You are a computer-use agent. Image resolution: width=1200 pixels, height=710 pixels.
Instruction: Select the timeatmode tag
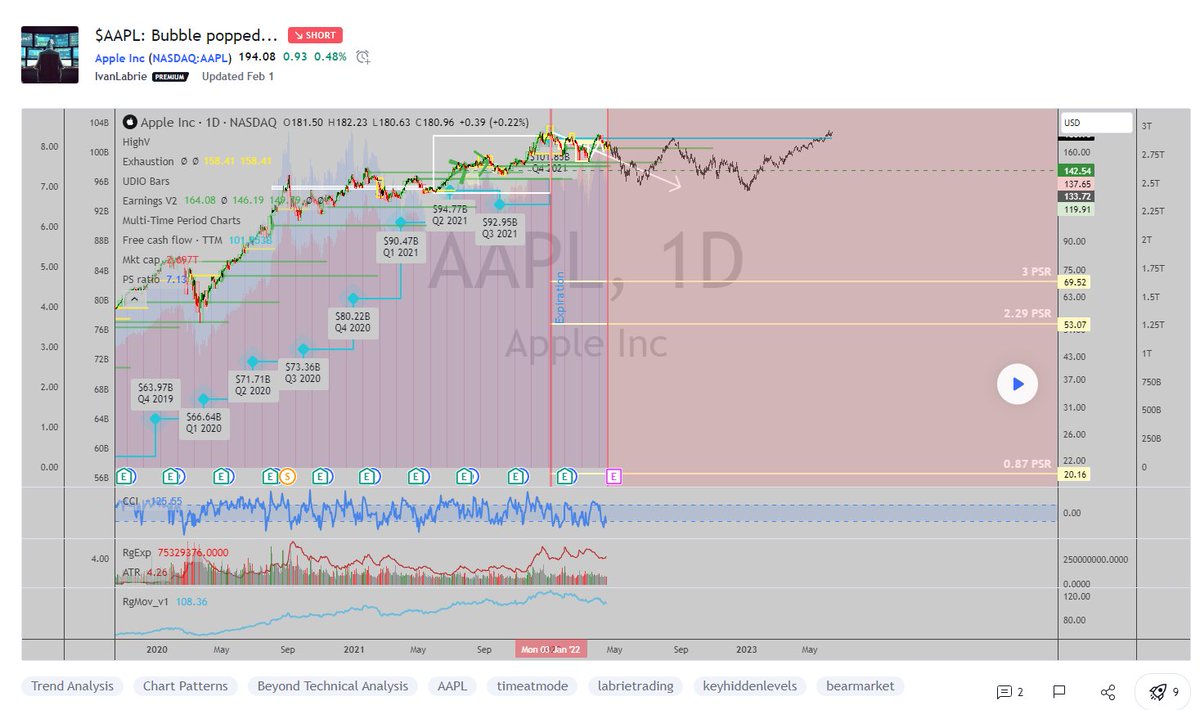point(534,686)
